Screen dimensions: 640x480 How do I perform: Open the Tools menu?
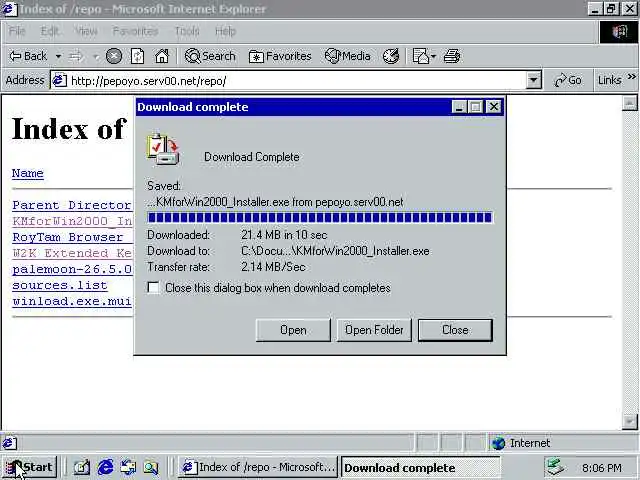187,31
